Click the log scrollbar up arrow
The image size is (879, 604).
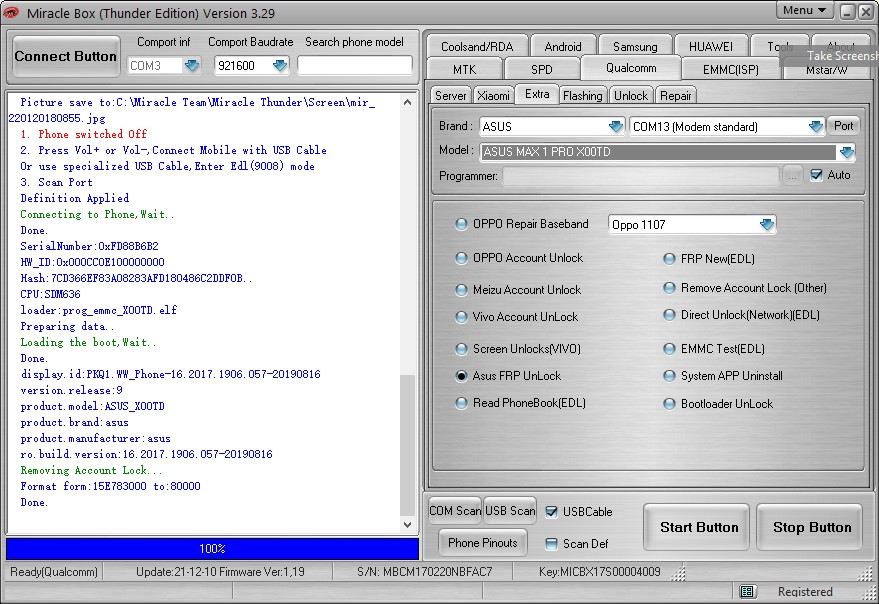pyautogui.click(x=408, y=102)
